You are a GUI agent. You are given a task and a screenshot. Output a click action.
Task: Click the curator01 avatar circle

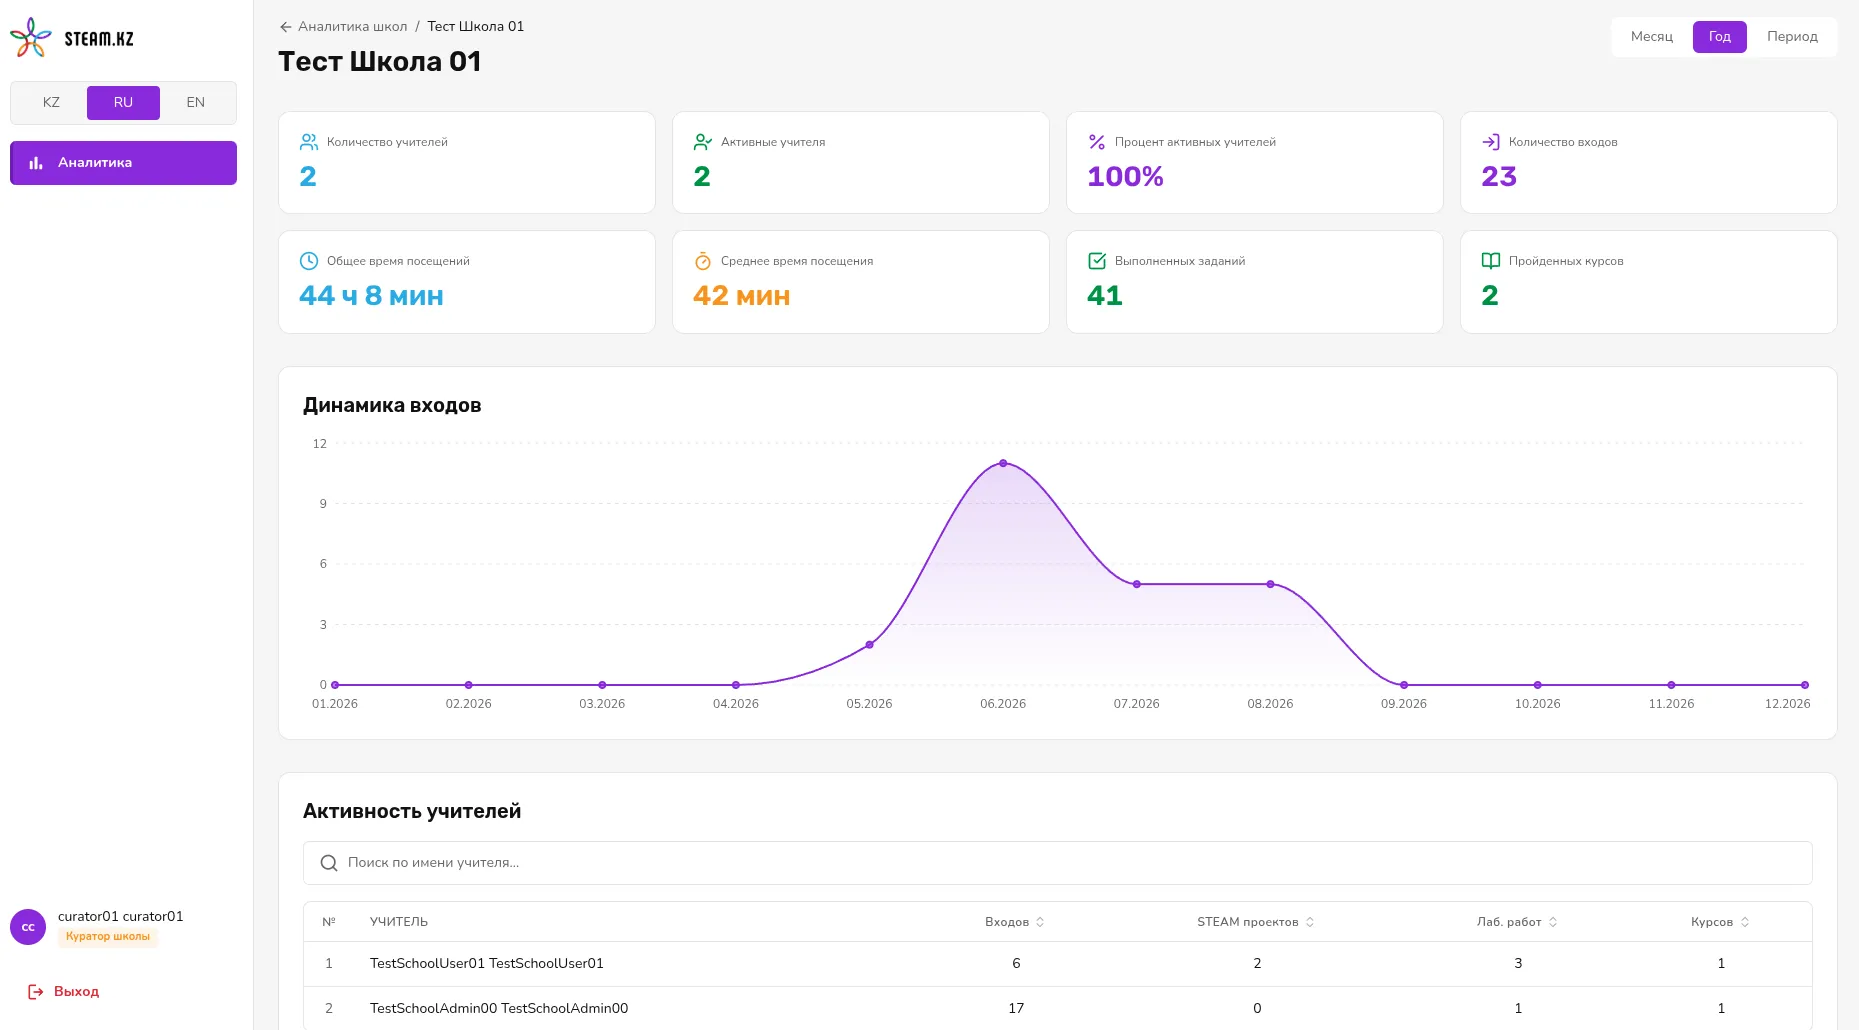28,927
